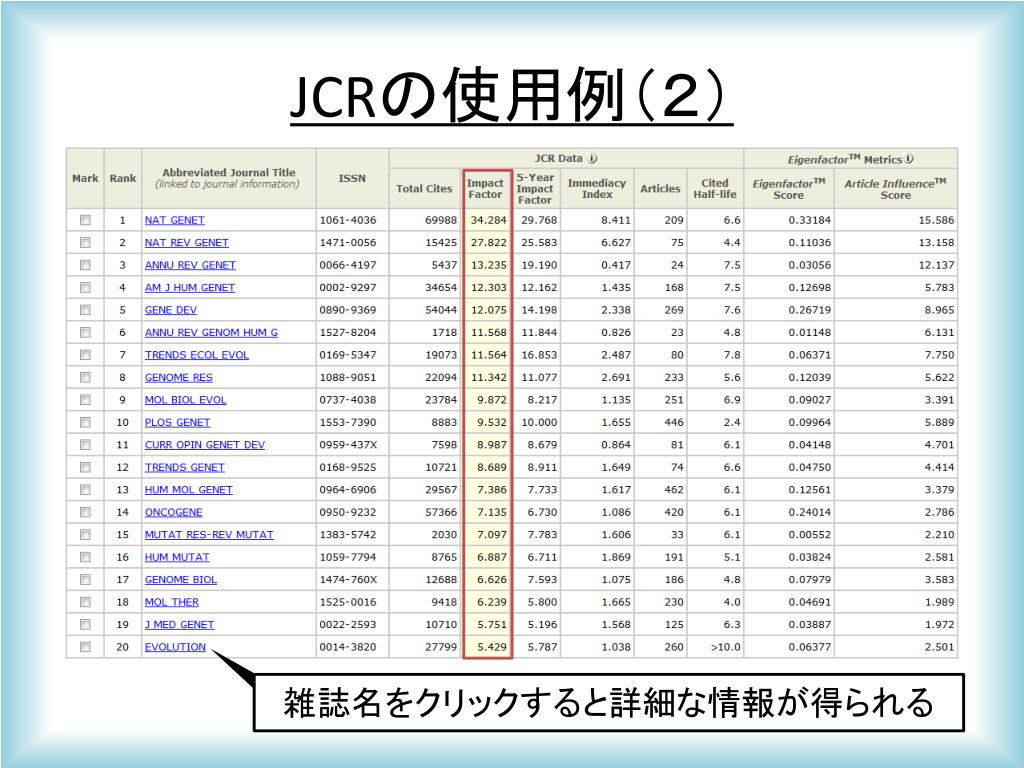
Task: Click the Immediacy Index column header
Action: coord(597,189)
